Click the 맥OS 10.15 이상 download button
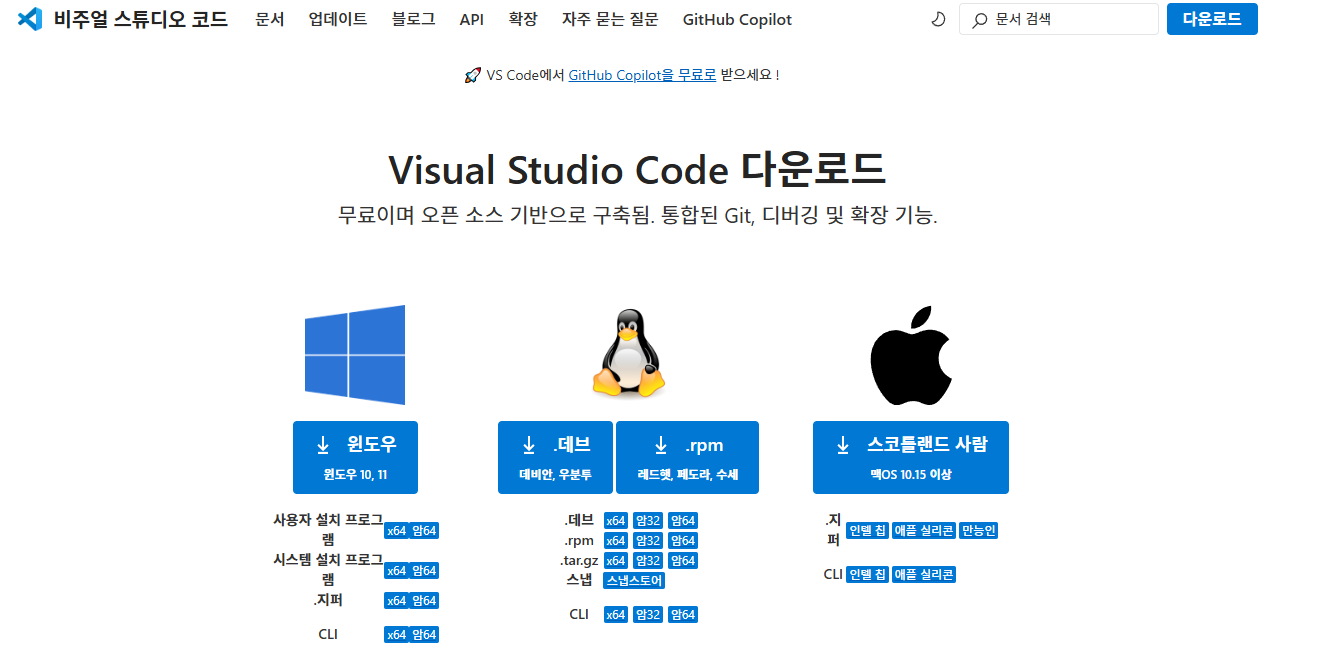 click(x=910, y=457)
